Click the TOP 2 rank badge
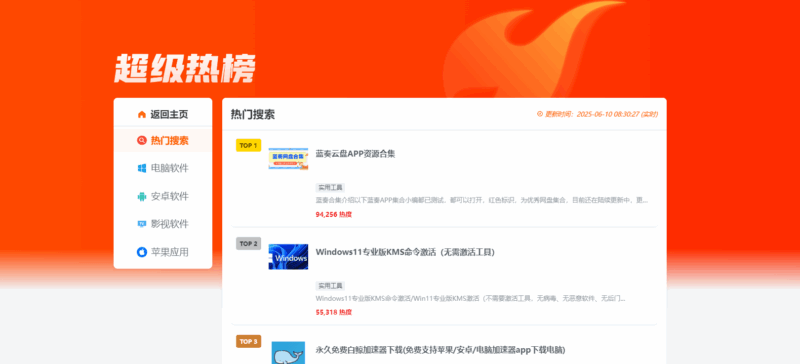Viewport: 800px width, 364px height. click(x=248, y=244)
